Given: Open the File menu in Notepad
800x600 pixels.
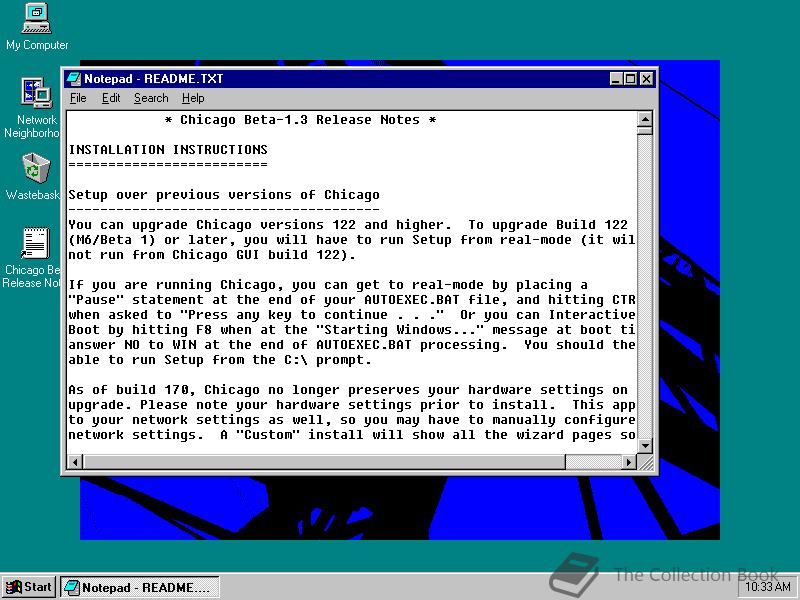Looking at the screenshot, I should (x=78, y=98).
